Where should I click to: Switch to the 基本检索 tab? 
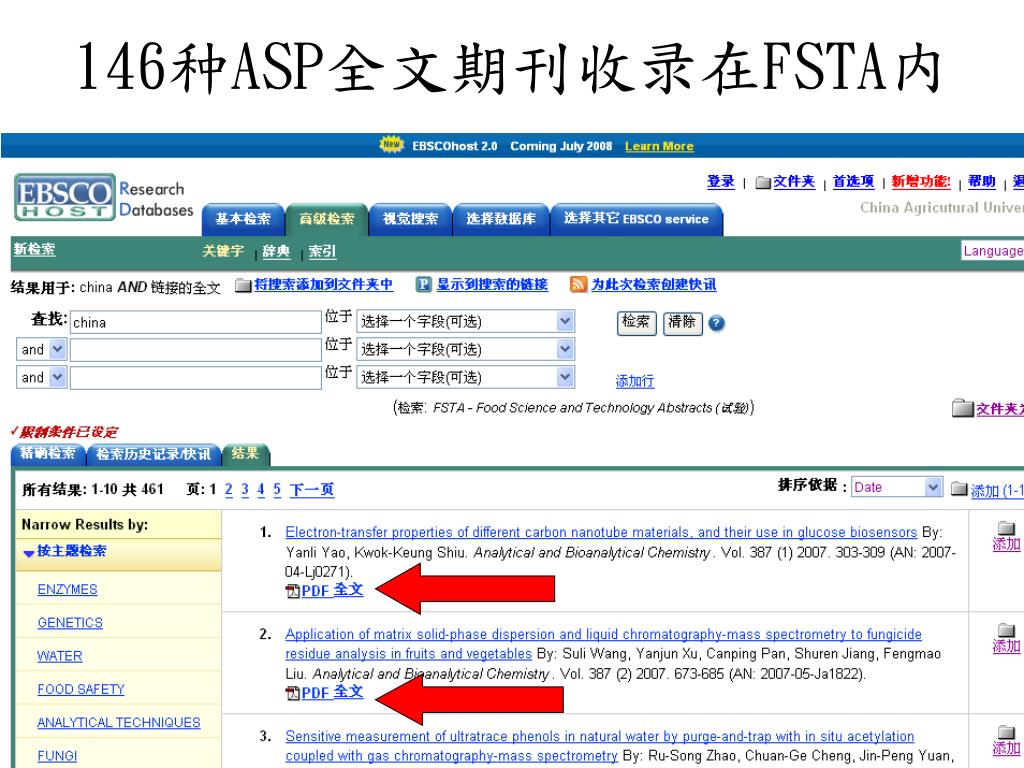243,219
